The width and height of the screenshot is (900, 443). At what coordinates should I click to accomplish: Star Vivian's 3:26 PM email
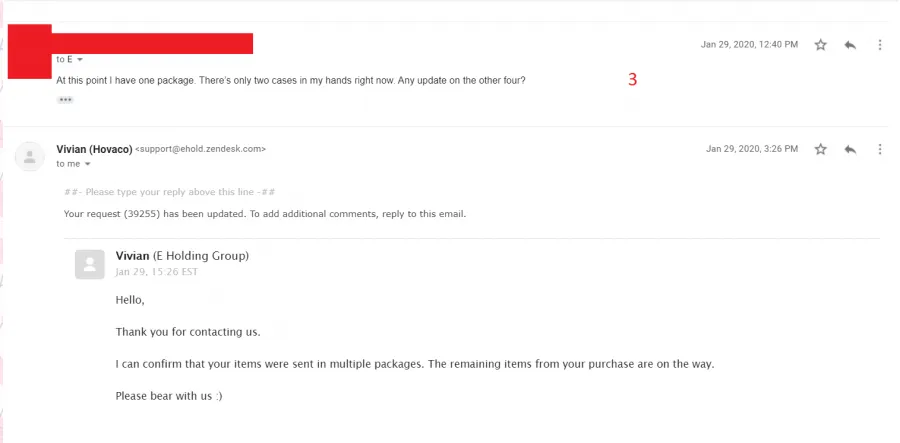click(821, 149)
